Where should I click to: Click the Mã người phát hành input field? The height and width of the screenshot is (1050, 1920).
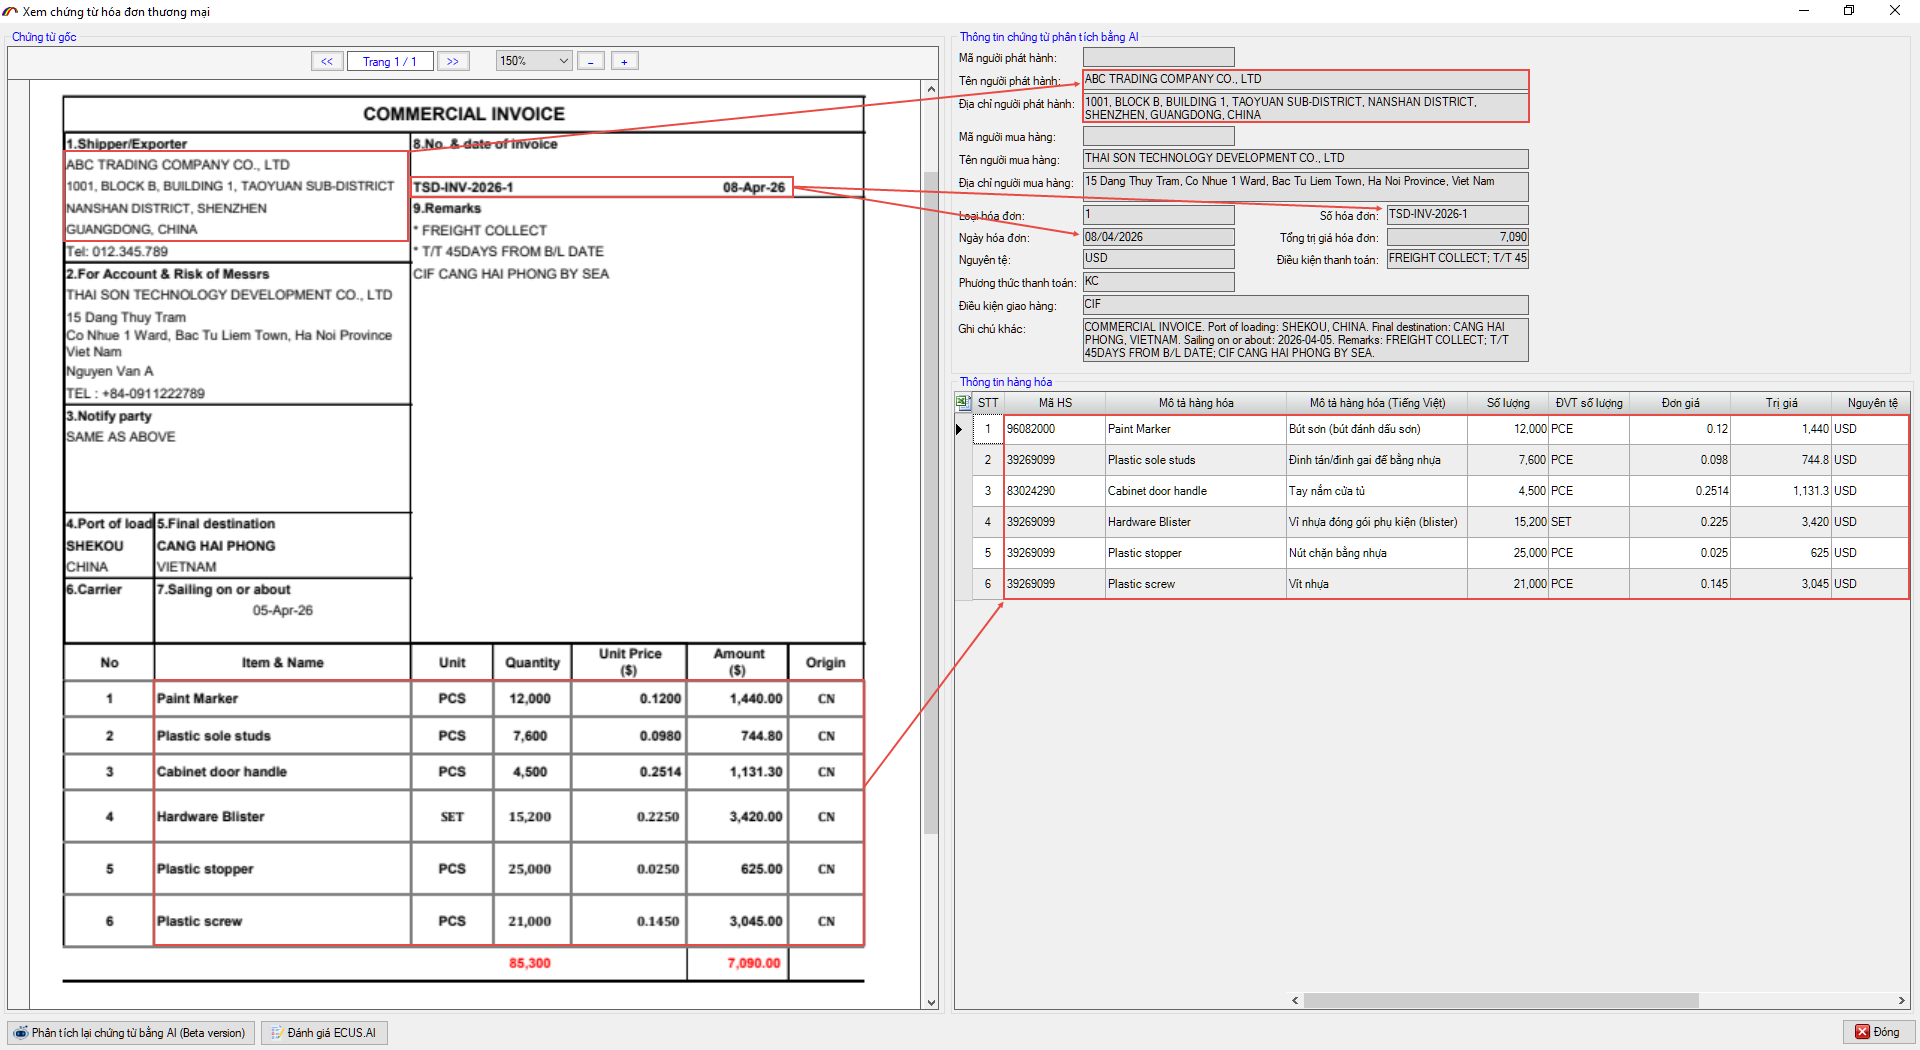[1158, 58]
